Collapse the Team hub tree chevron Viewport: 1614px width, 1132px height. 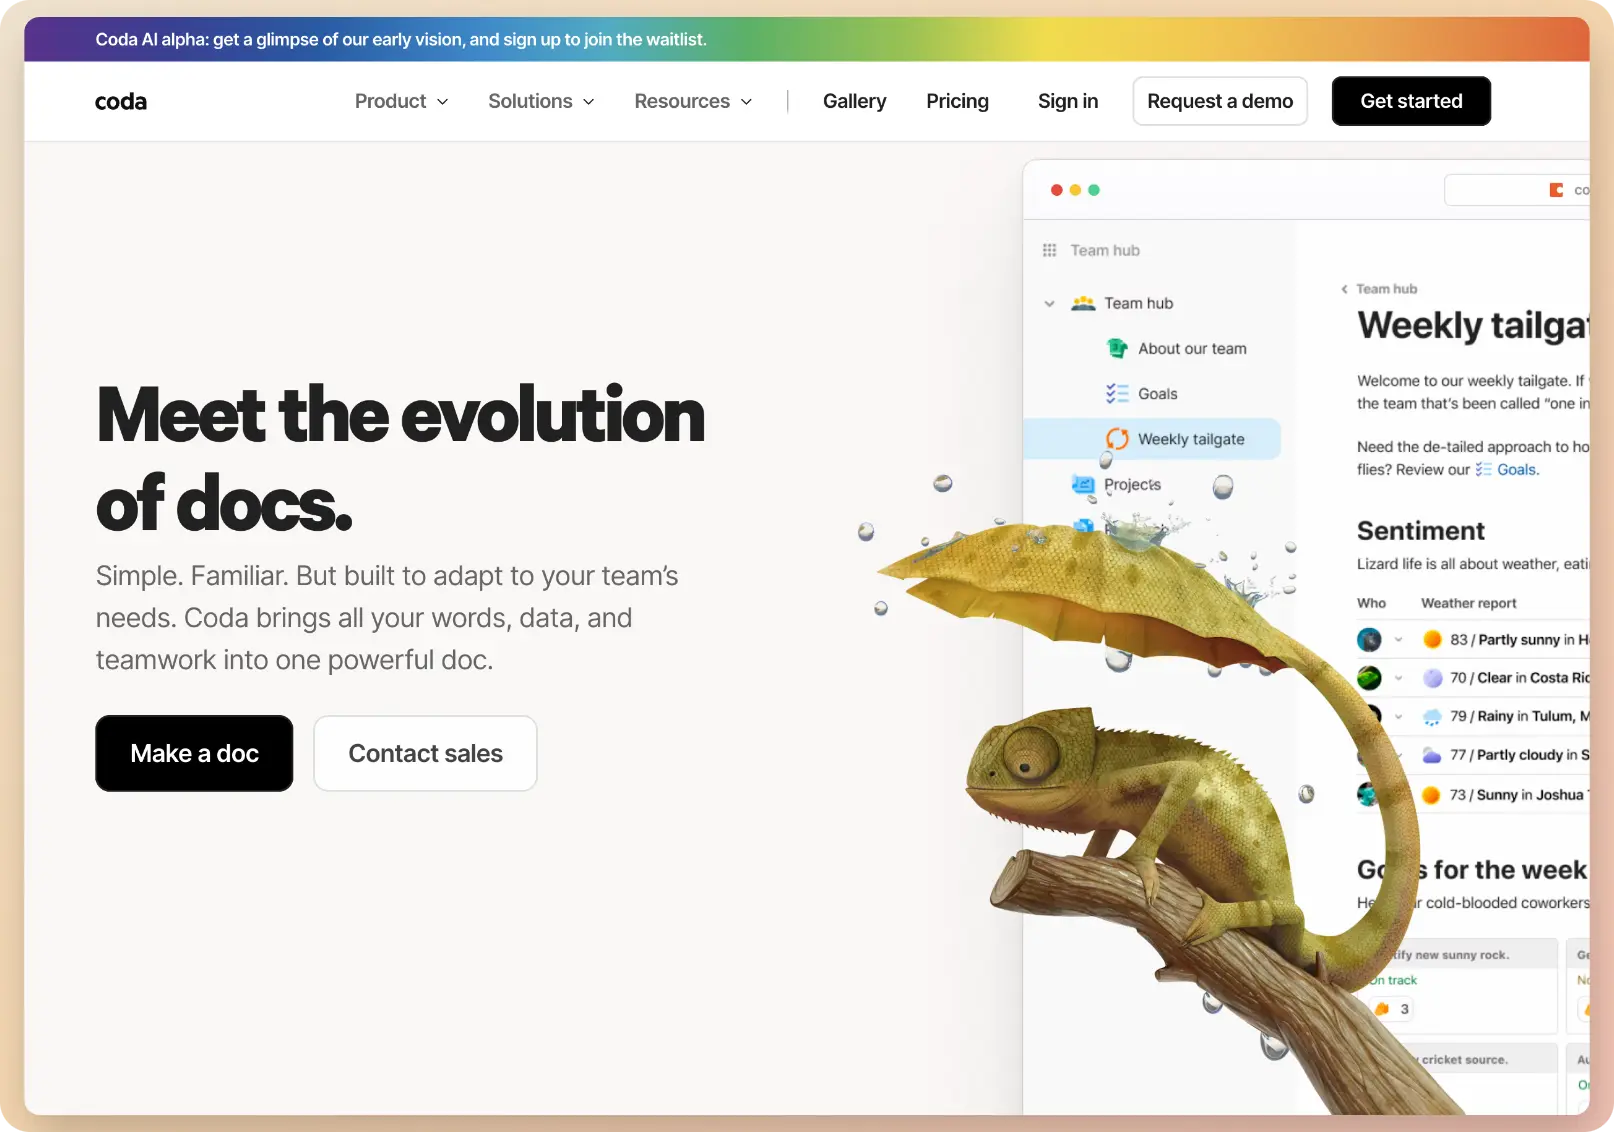click(1049, 303)
